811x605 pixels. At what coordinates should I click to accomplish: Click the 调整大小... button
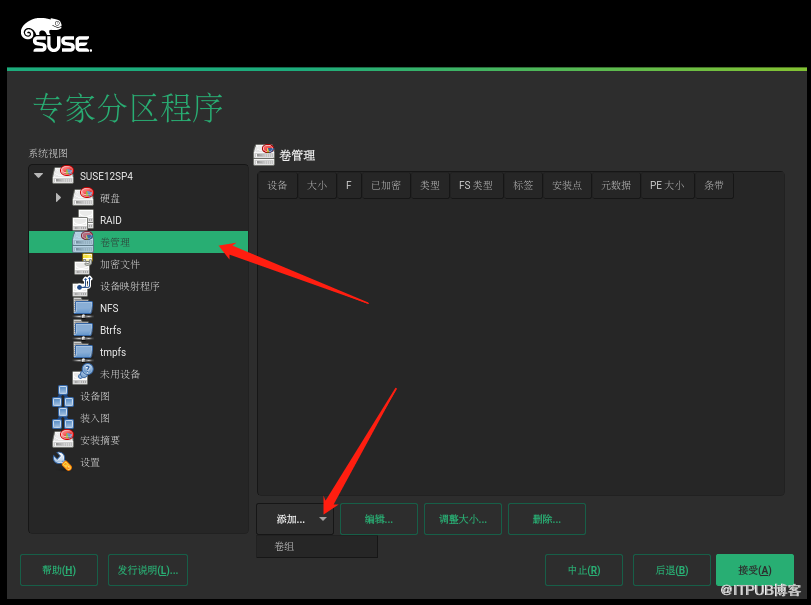[463, 519]
